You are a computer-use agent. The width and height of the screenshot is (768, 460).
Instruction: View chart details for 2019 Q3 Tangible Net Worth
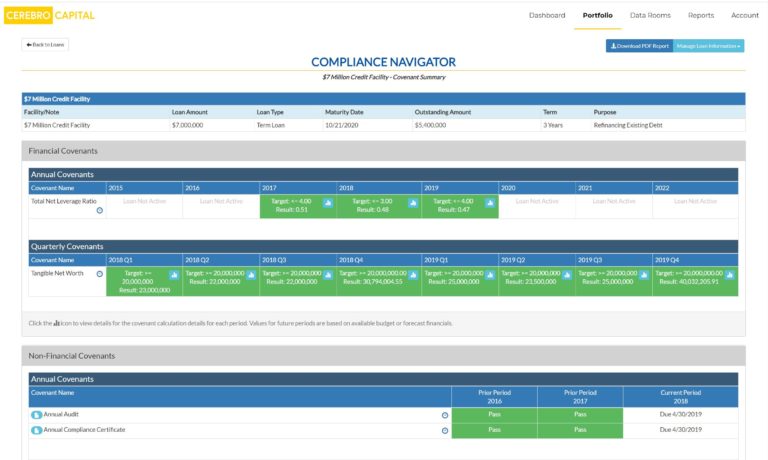click(x=644, y=275)
